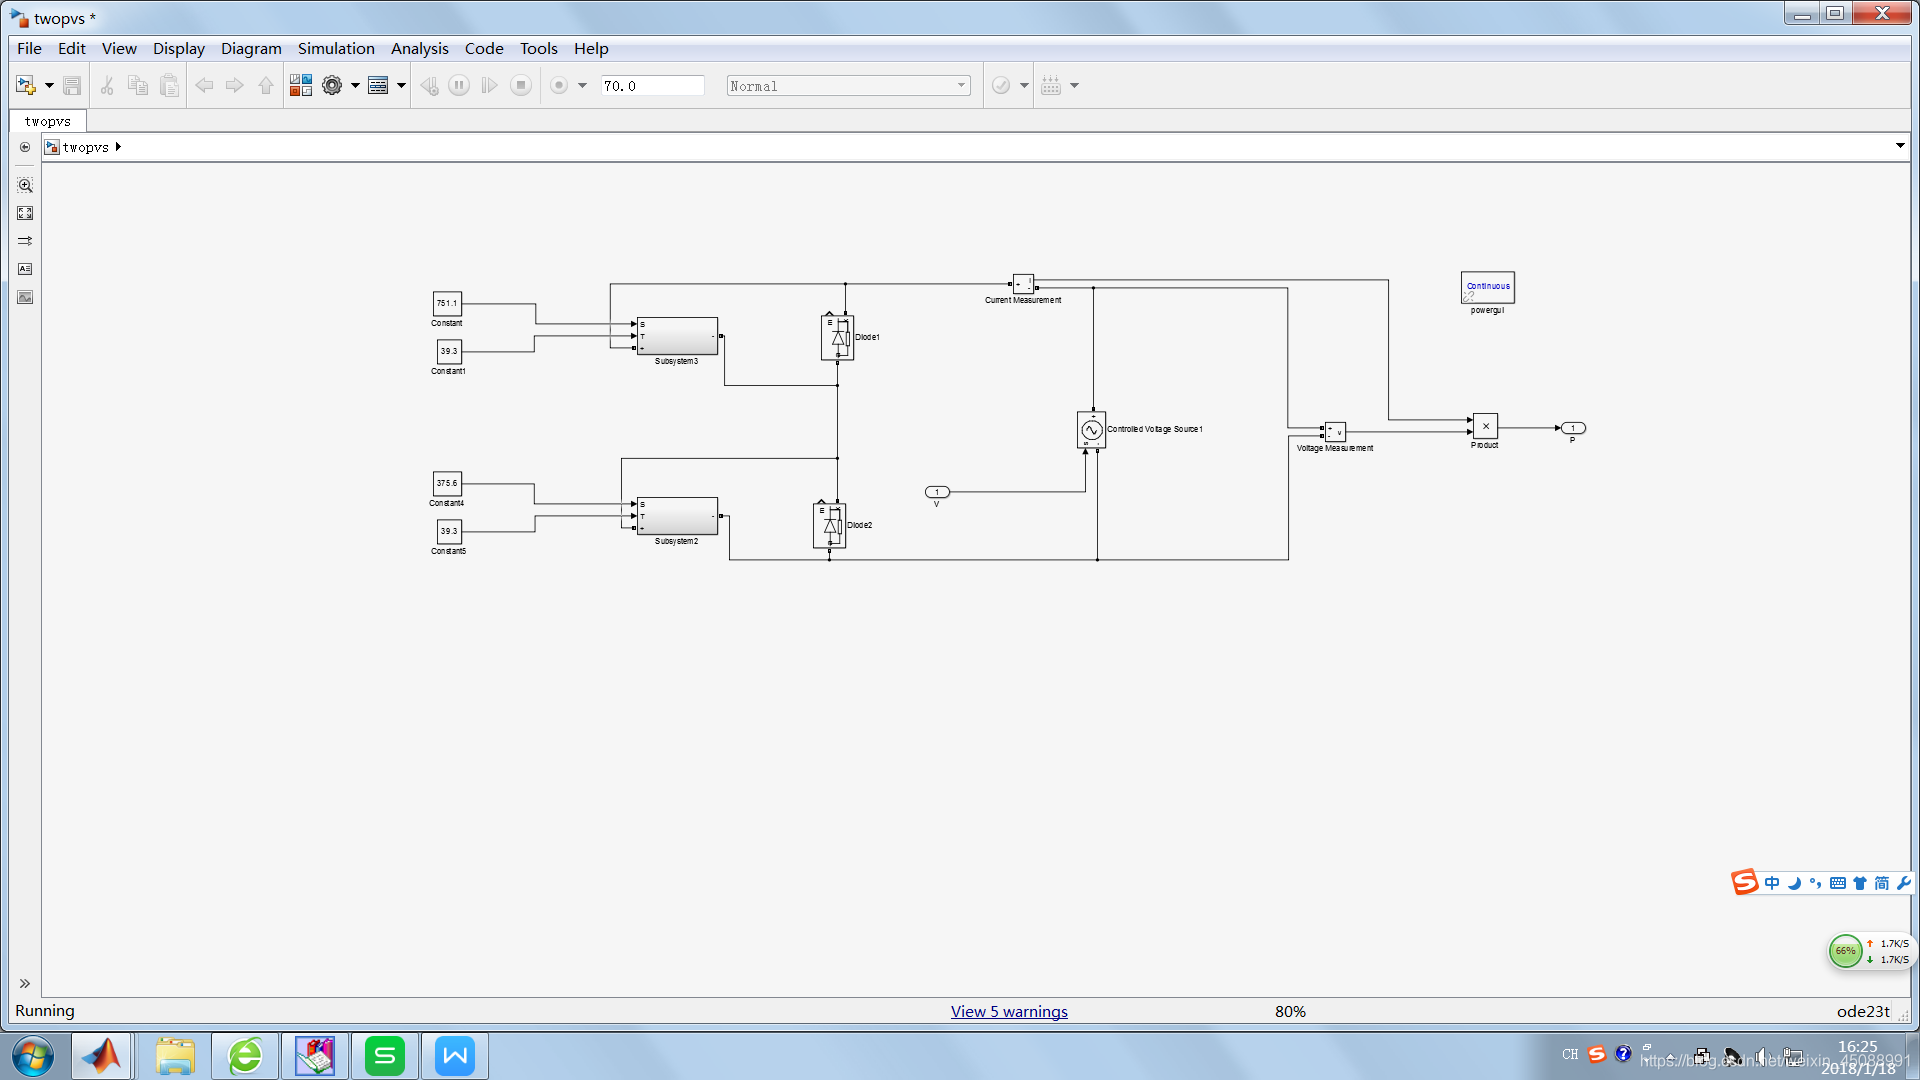Click the step back playback control

point(429,86)
